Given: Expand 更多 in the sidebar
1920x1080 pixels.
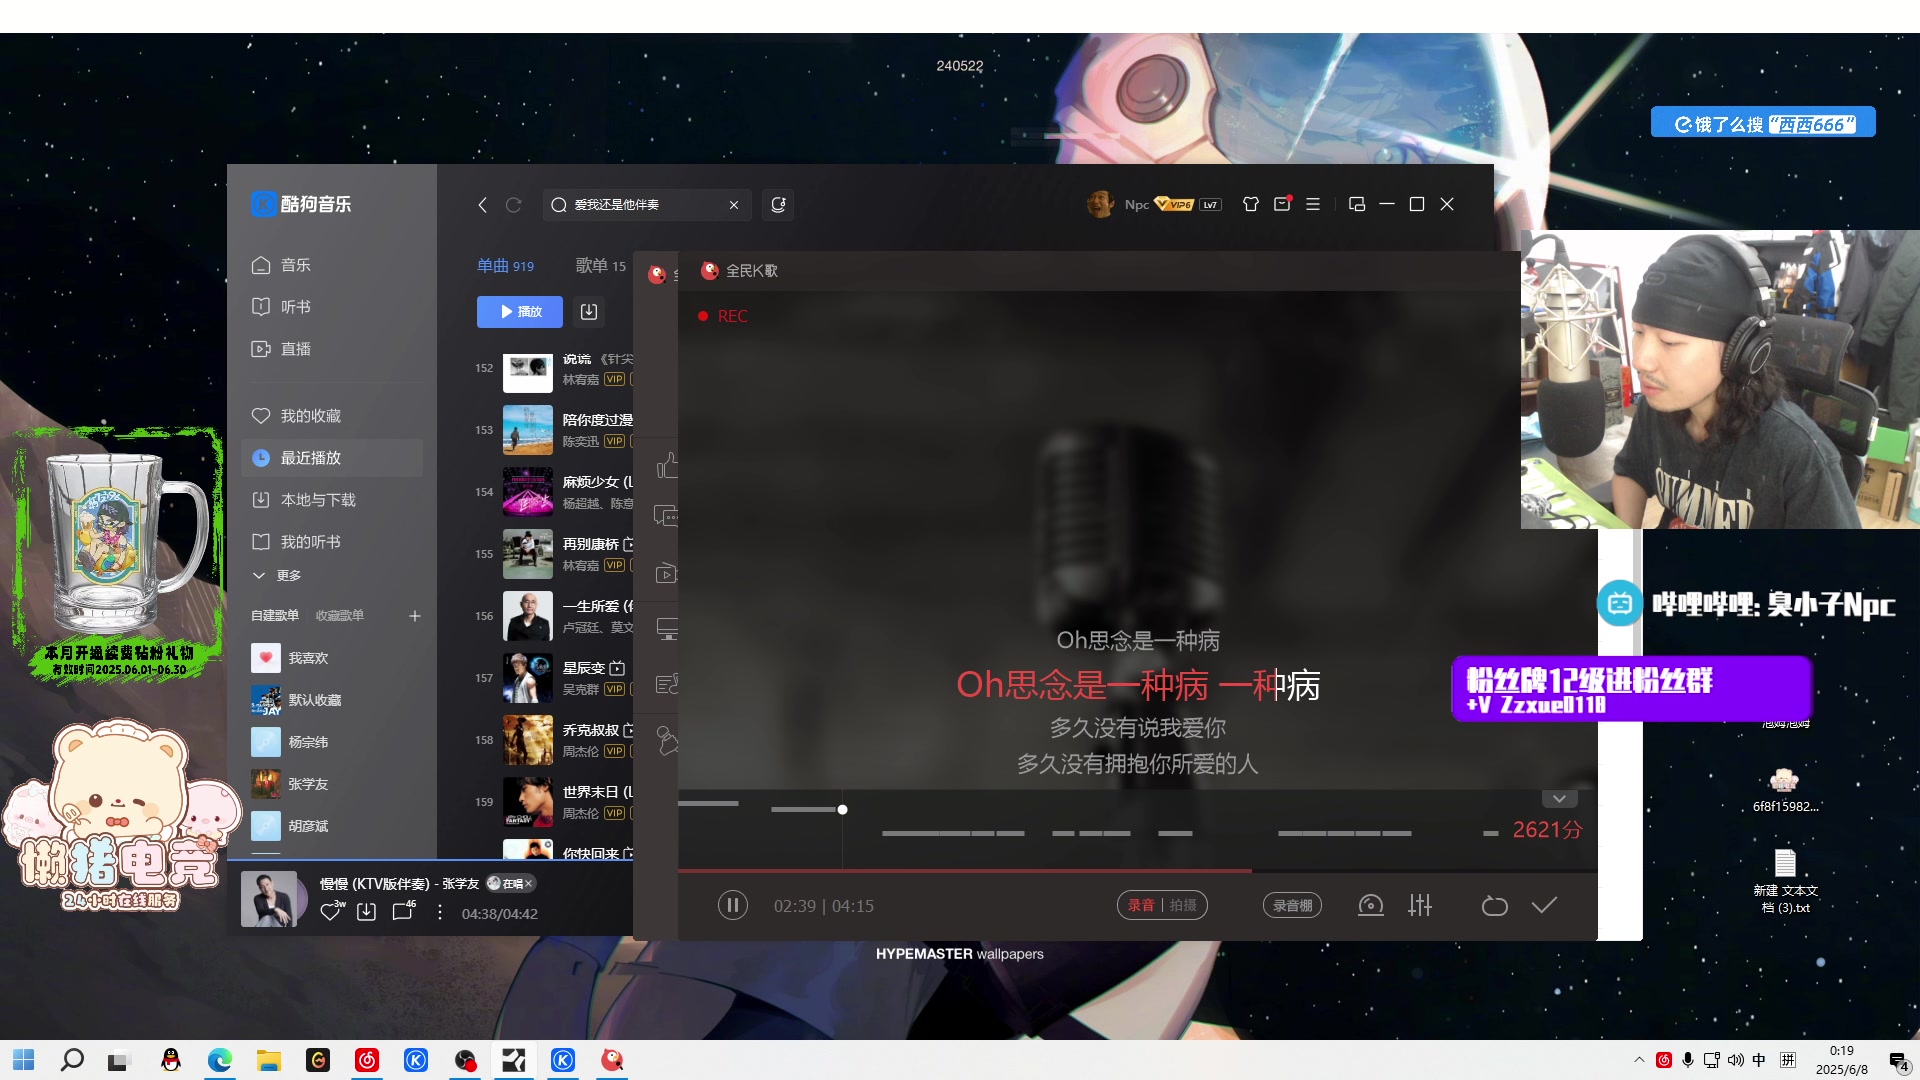Looking at the screenshot, I should pos(277,576).
